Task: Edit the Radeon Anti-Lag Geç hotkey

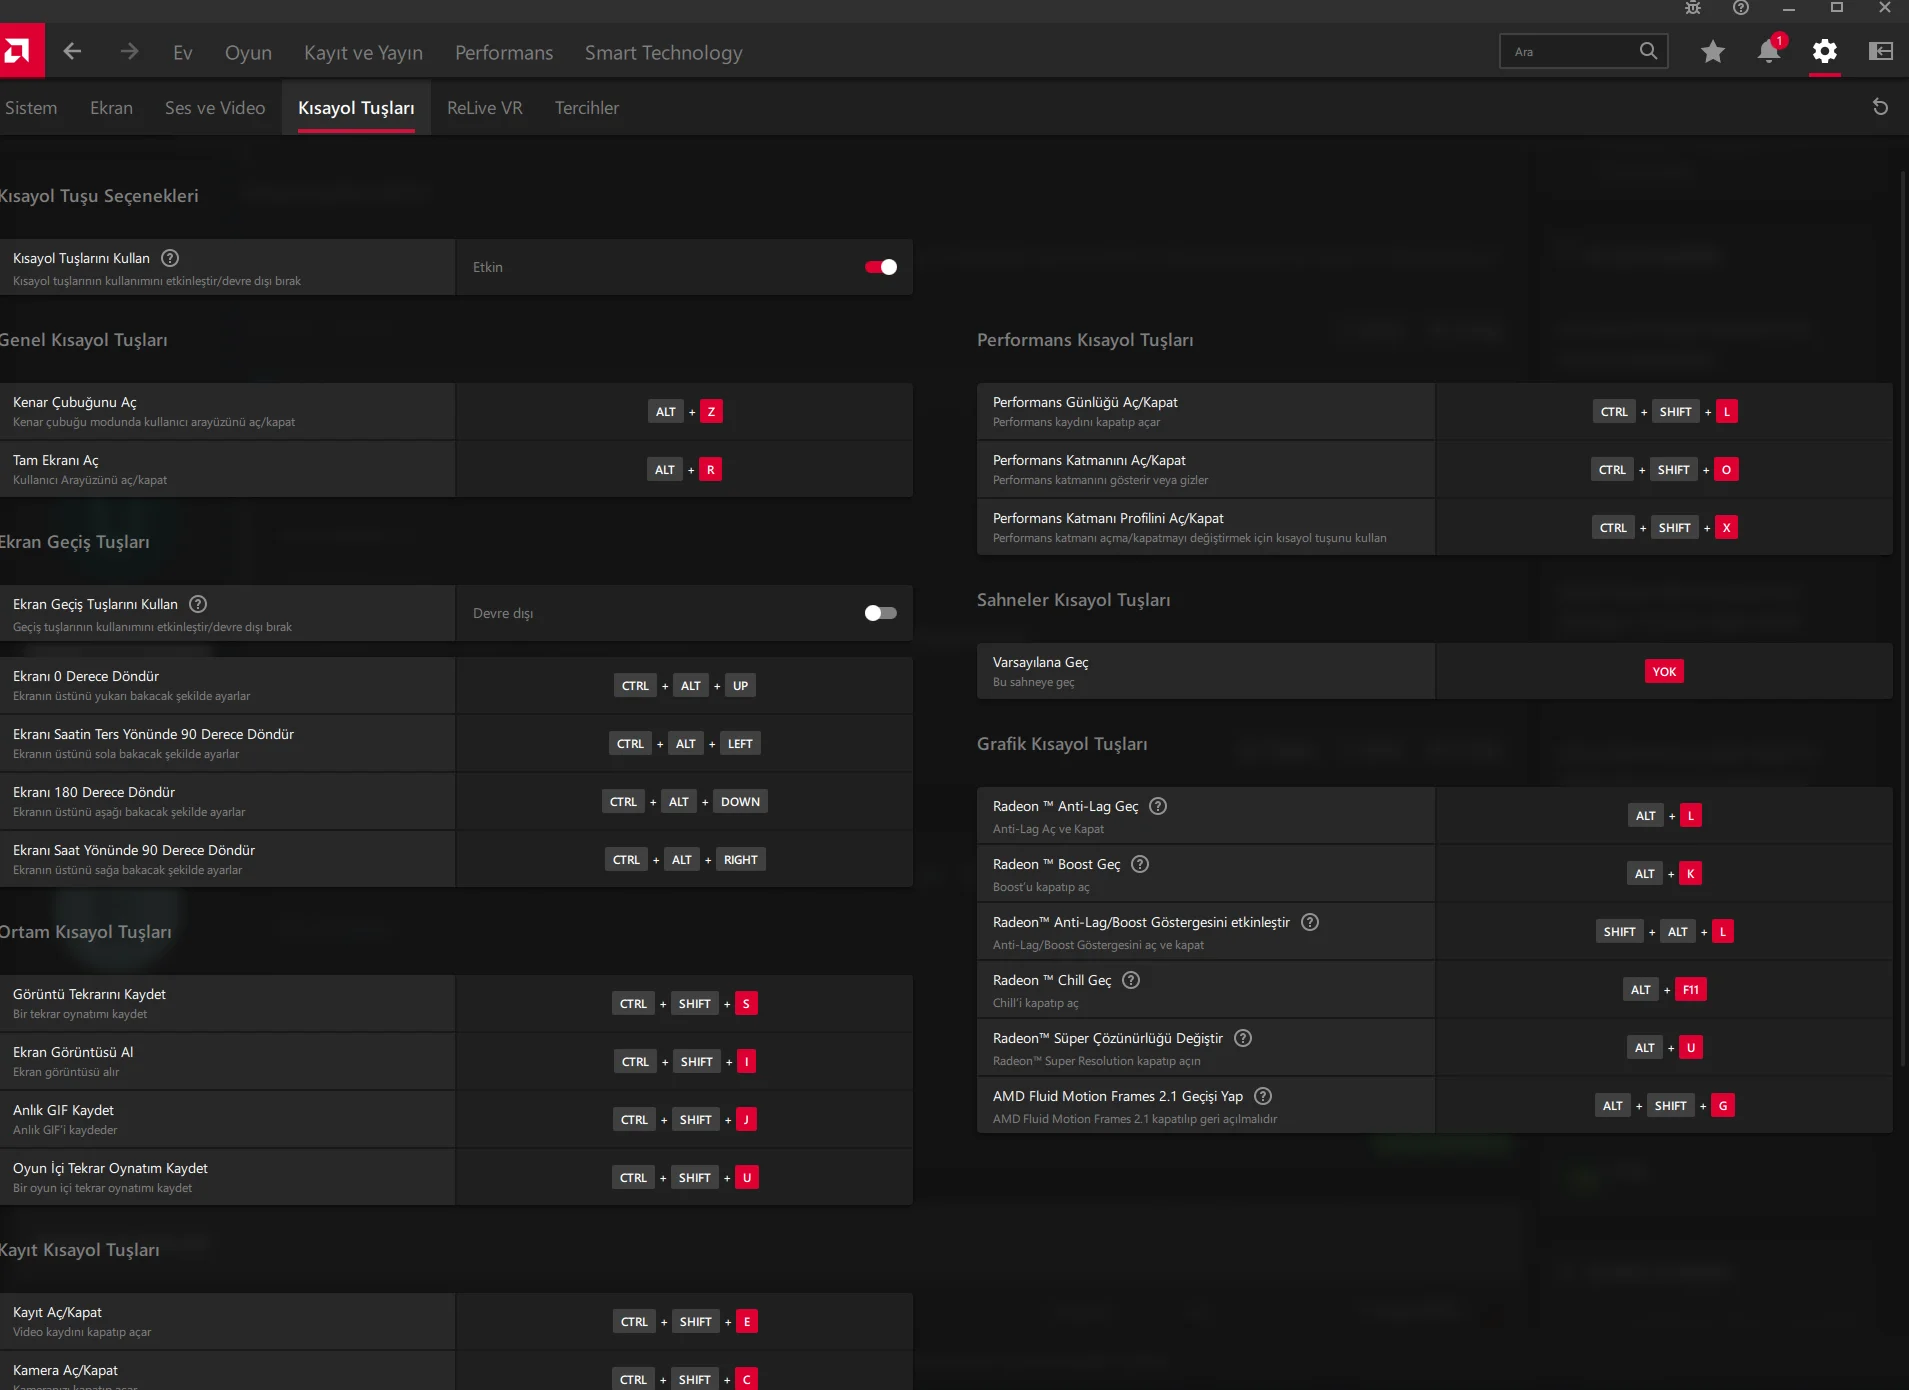Action: (x=1665, y=816)
